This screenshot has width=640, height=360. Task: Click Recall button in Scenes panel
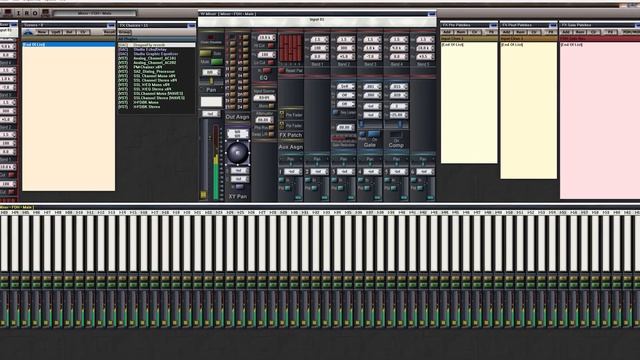point(109,32)
